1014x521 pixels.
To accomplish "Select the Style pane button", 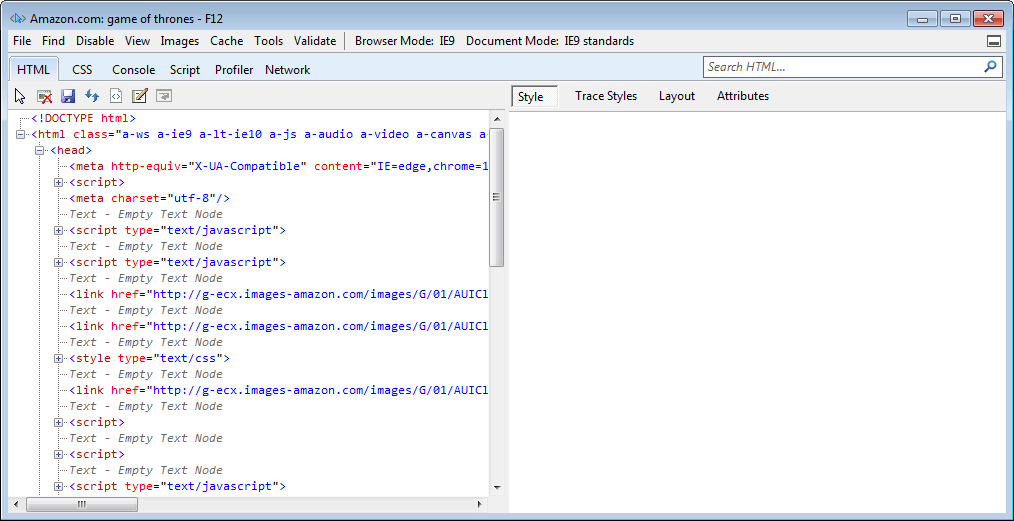I will click(535, 97).
